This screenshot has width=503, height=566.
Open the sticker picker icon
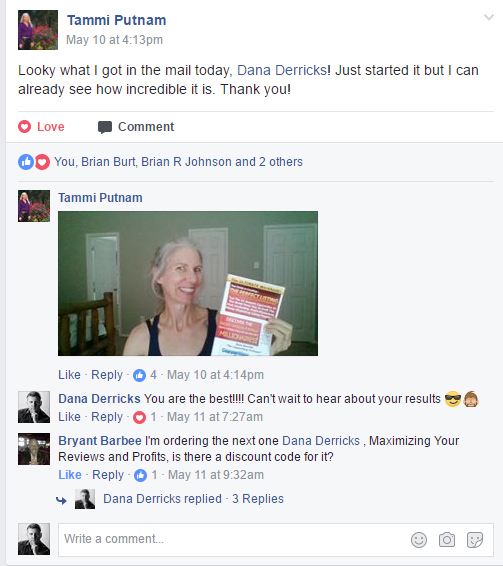(x=475, y=540)
